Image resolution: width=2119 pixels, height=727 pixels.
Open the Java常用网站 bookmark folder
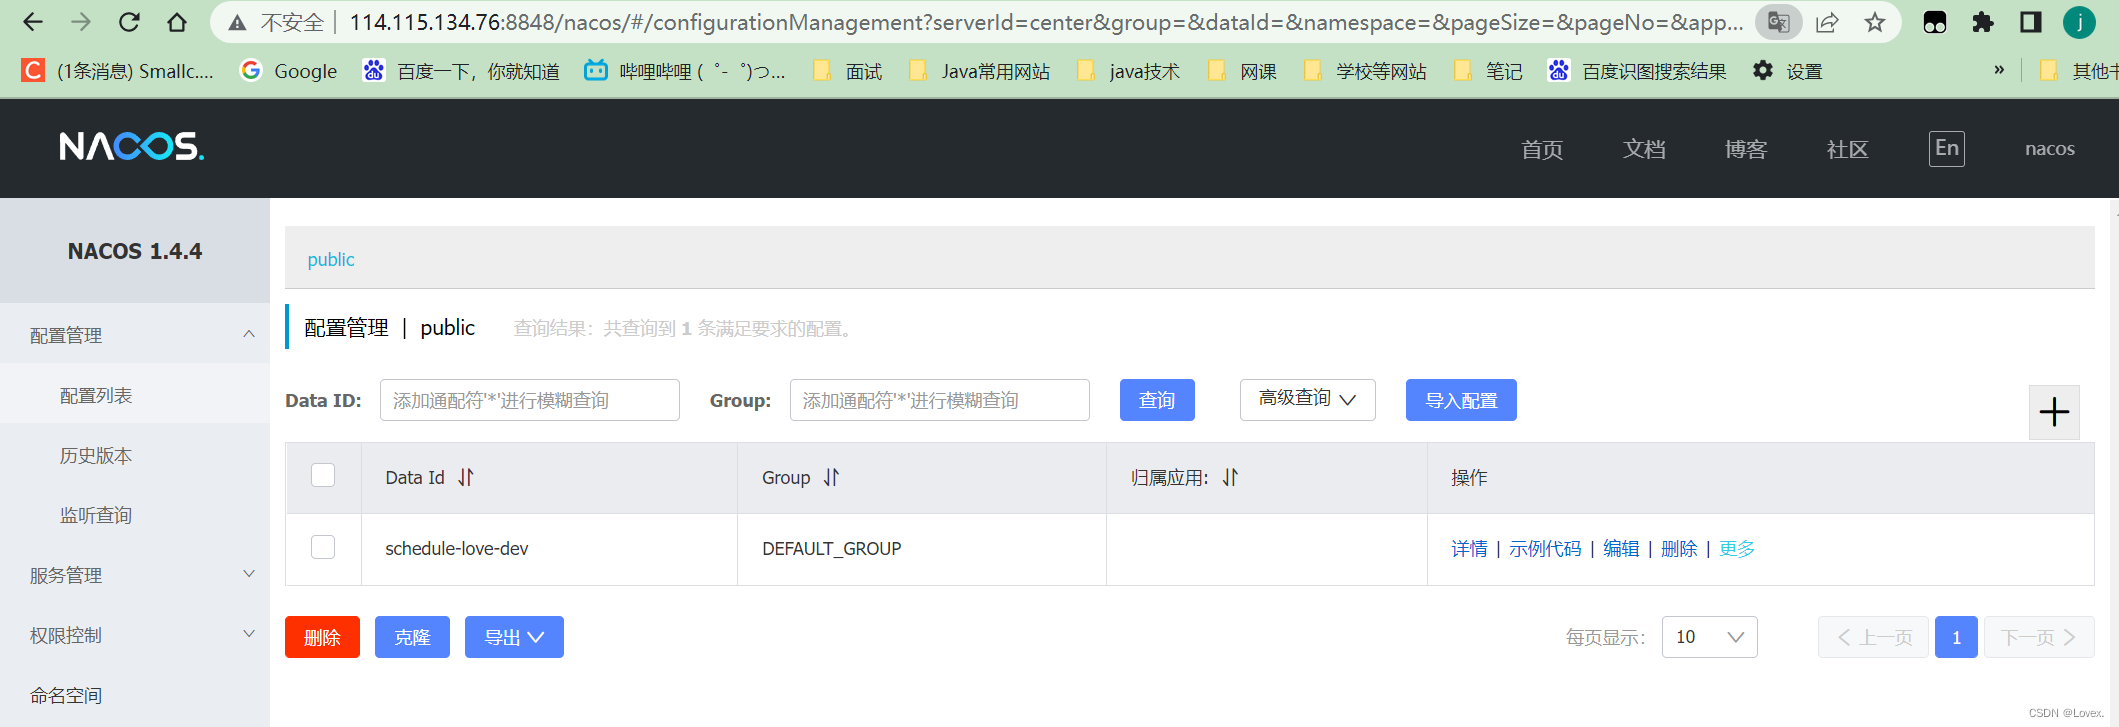[979, 71]
